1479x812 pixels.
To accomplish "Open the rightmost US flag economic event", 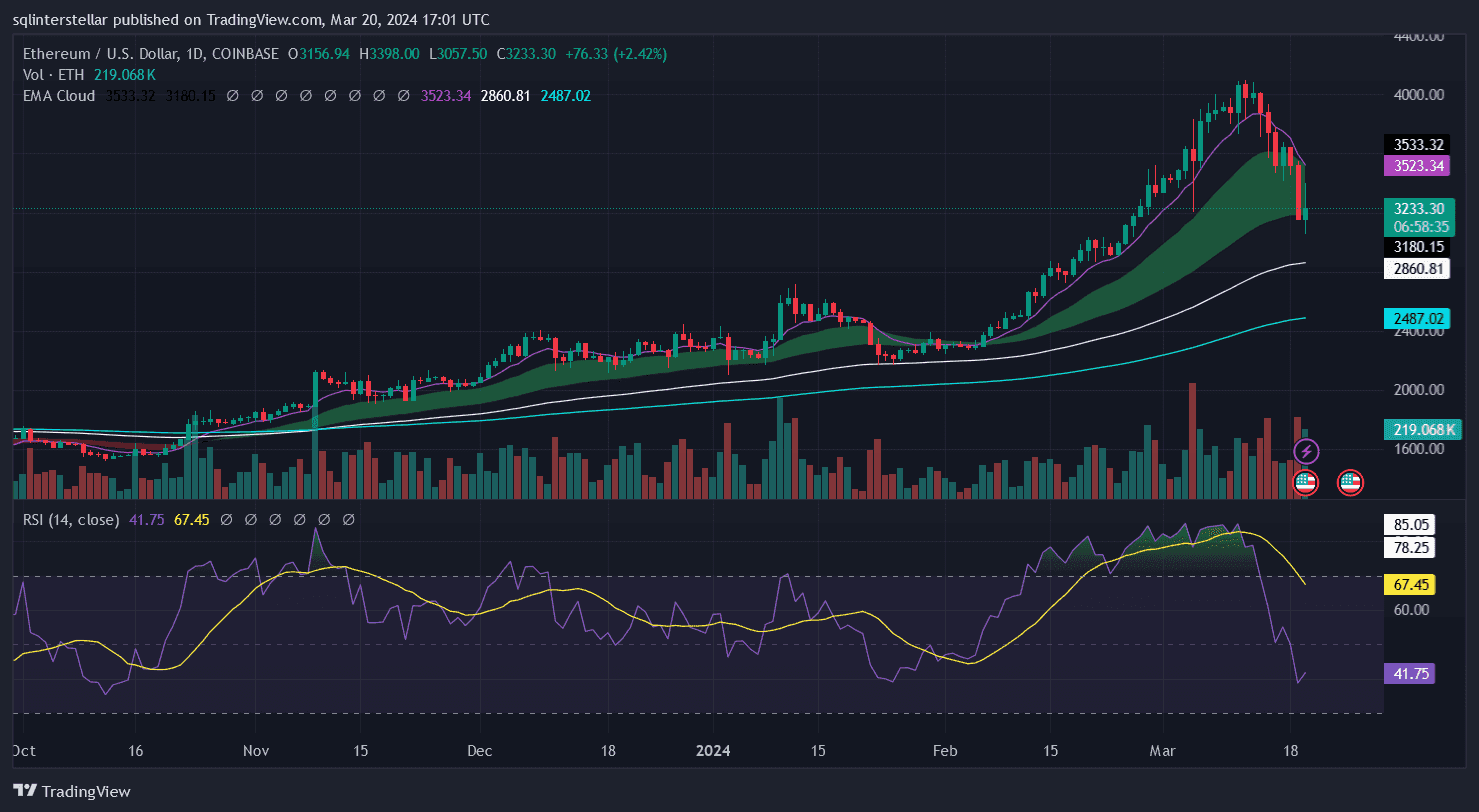I will [1350, 482].
